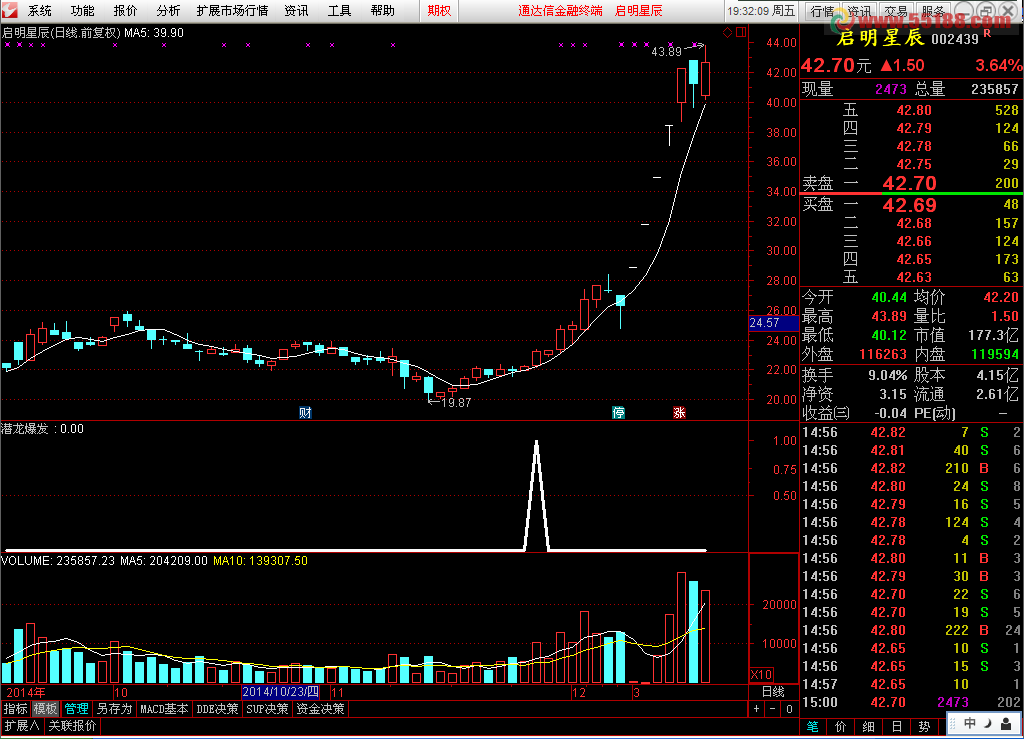Click 另存为 to save the template
The height and width of the screenshot is (739, 1024).
pos(114,708)
